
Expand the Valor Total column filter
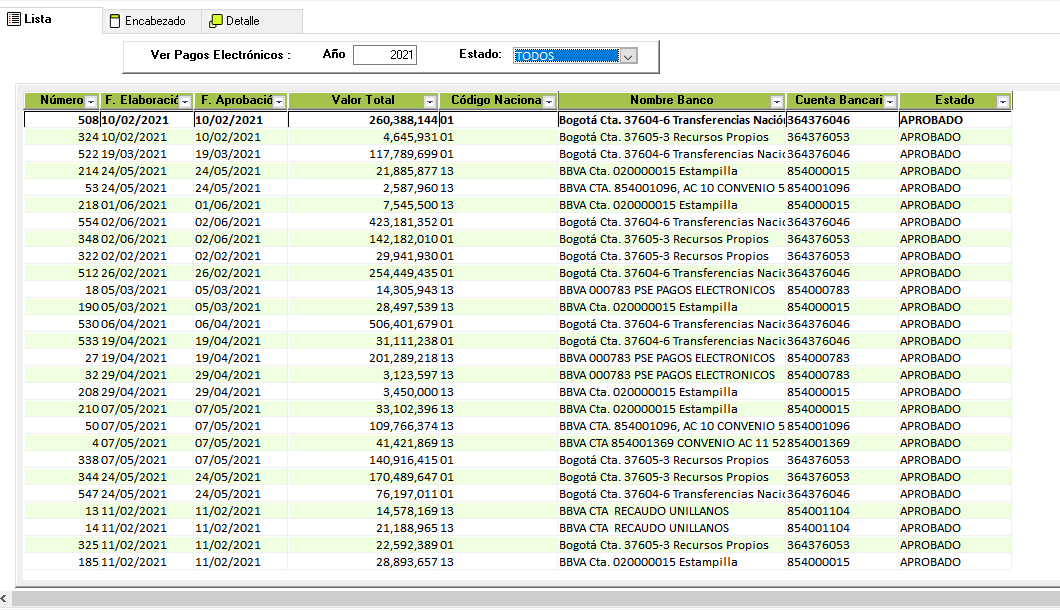coord(430,102)
